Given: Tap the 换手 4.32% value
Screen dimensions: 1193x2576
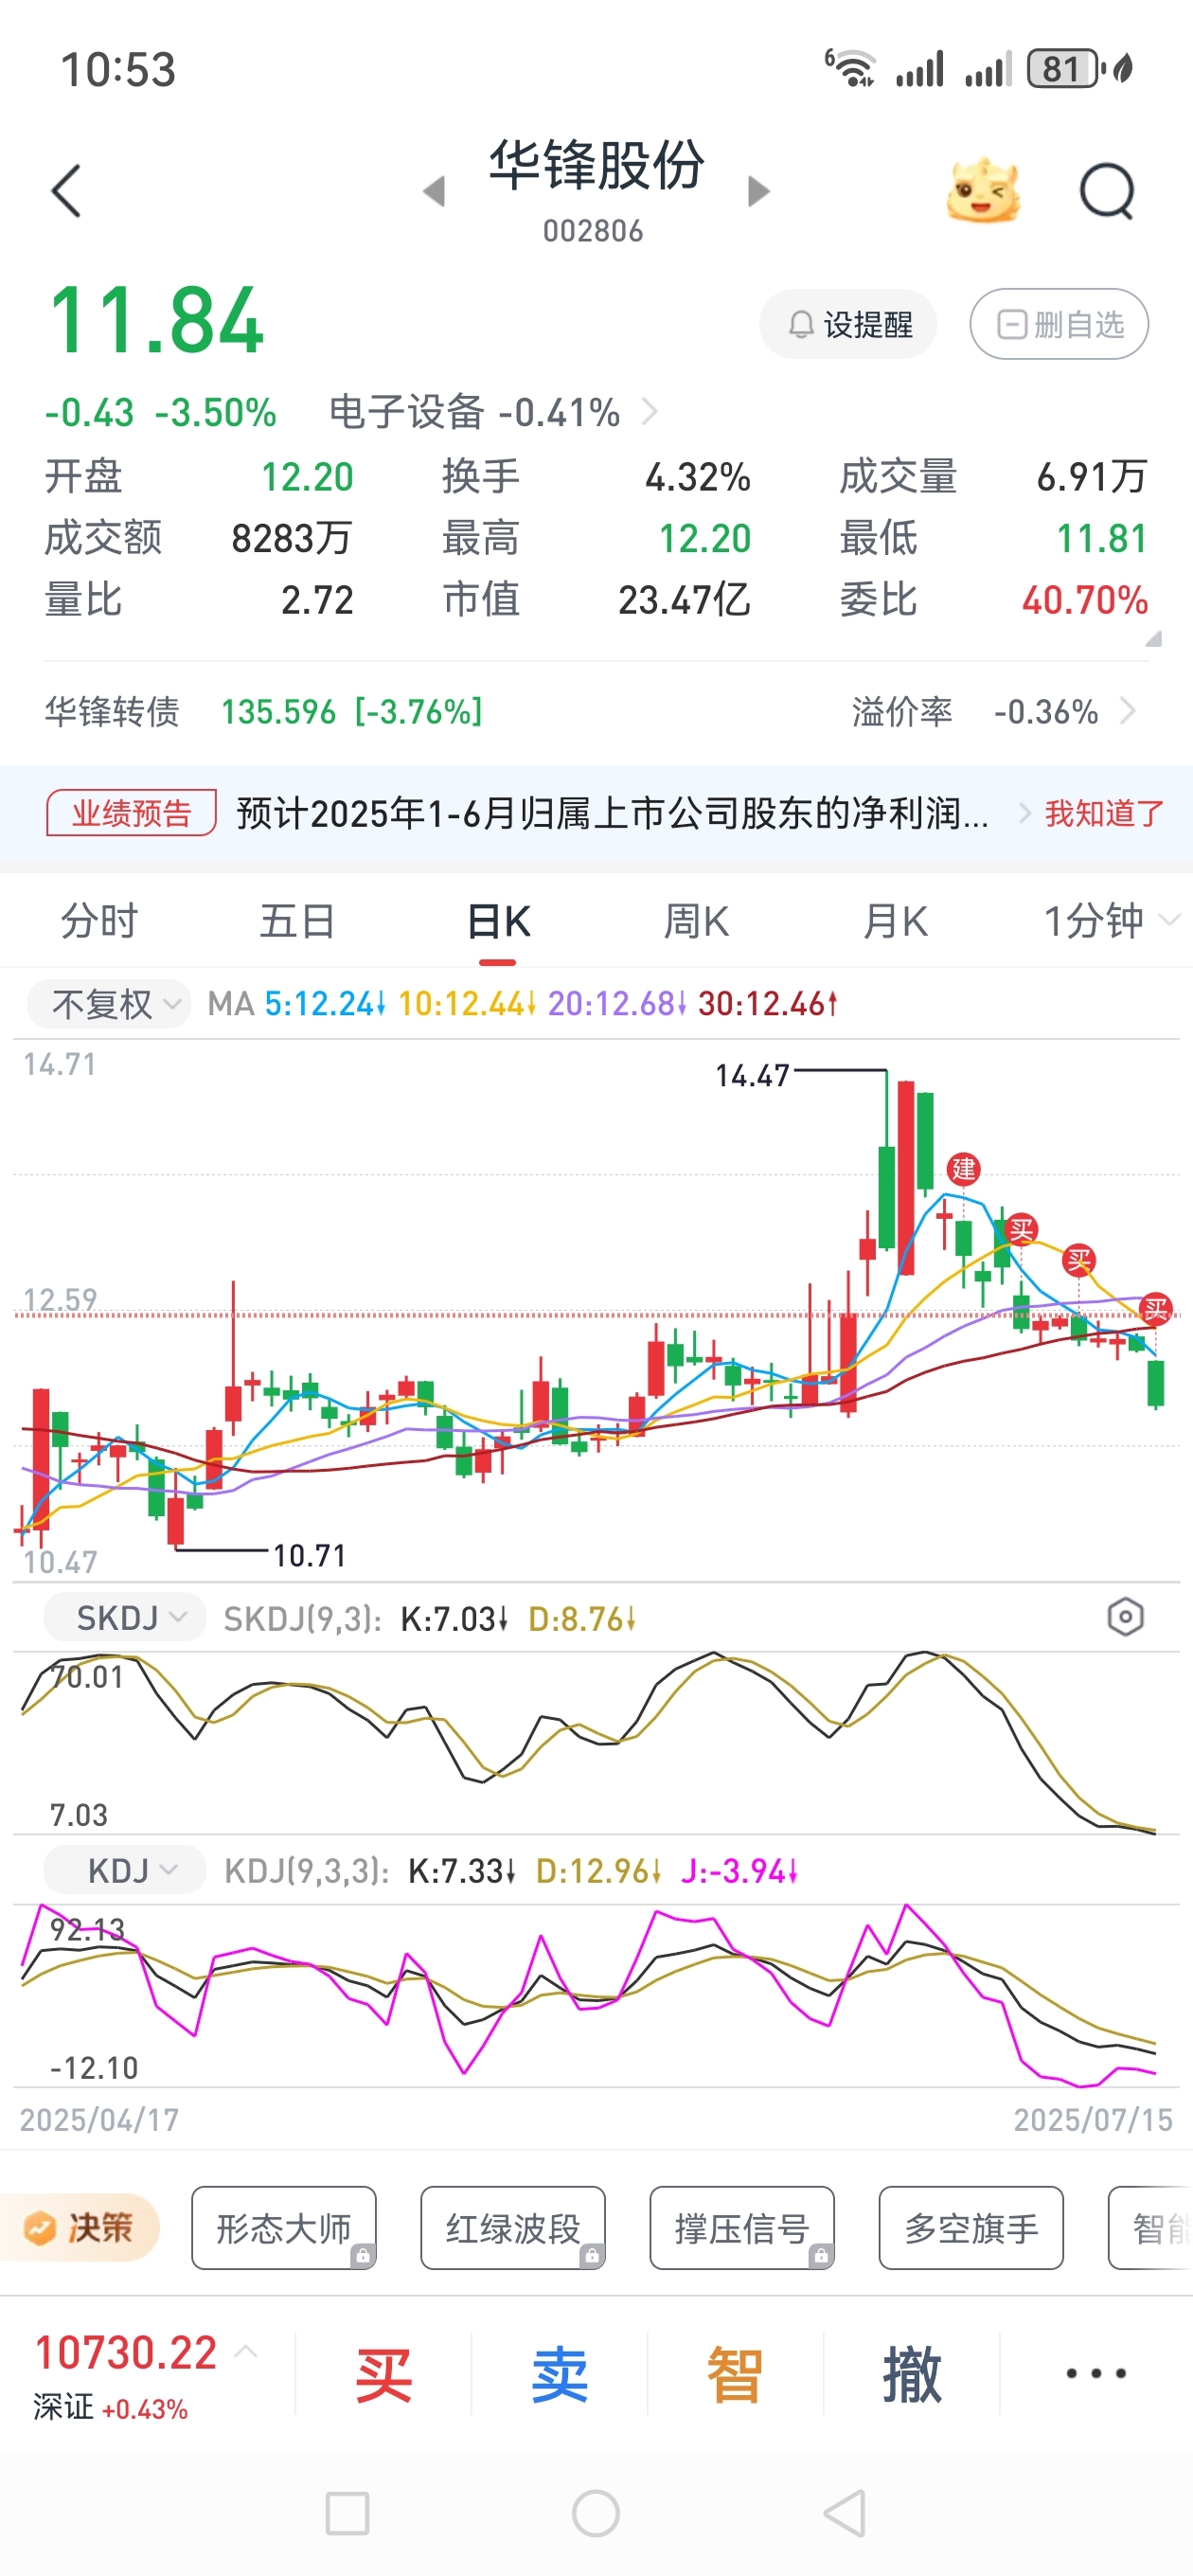Looking at the screenshot, I should [697, 477].
